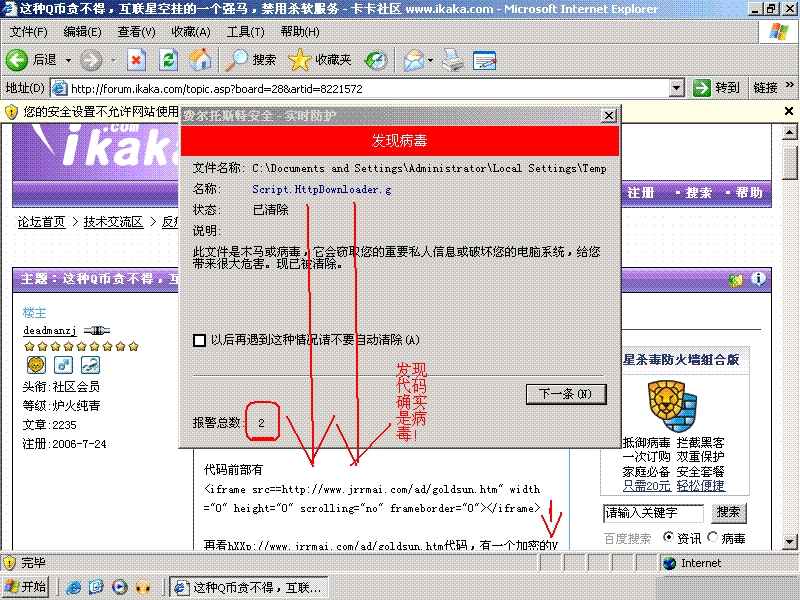Click the security shield in information bar
This screenshot has width=800, height=600.
[11, 111]
